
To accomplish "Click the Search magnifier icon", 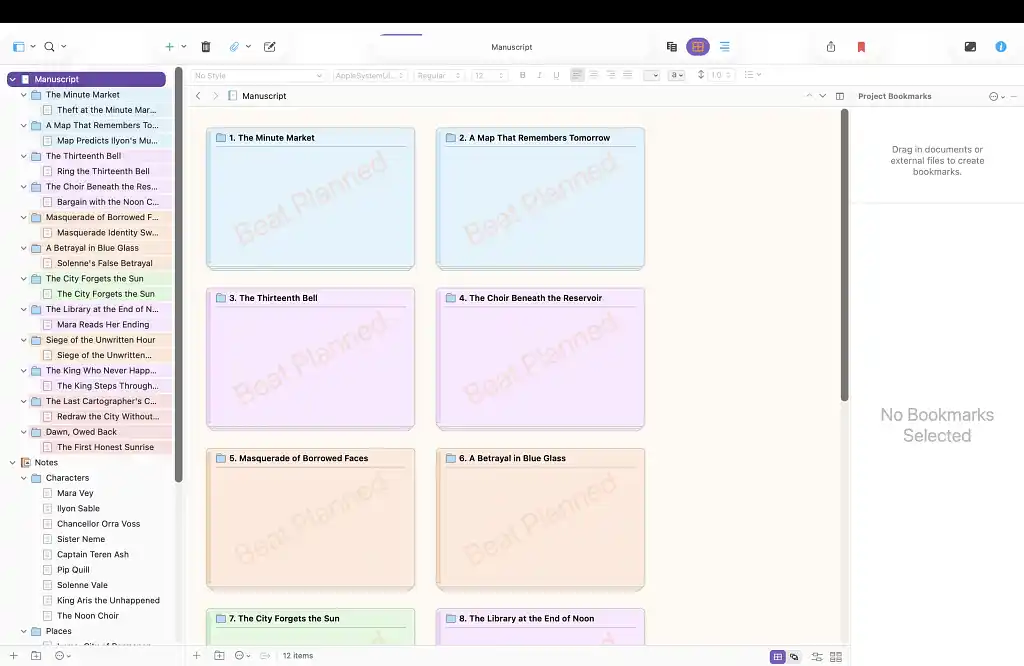I will tap(49, 46).
